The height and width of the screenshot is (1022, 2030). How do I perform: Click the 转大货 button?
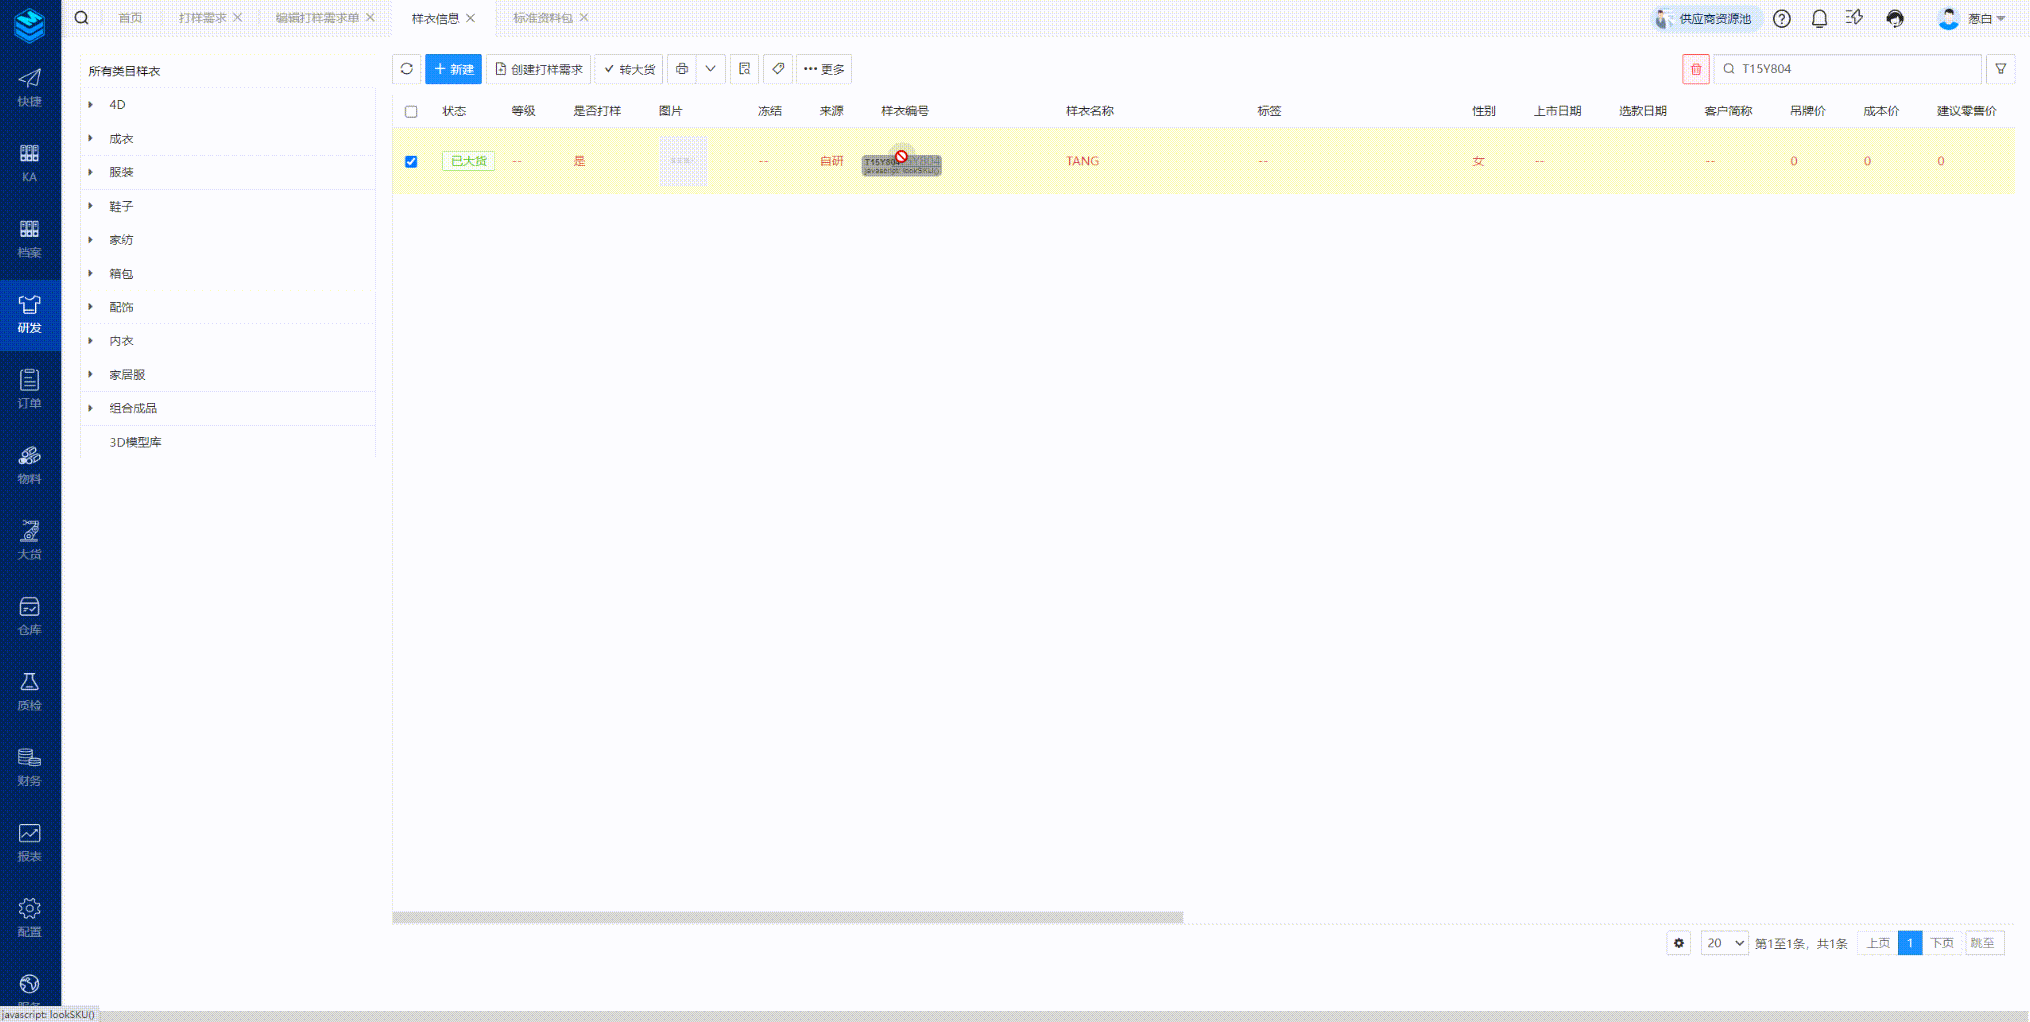[629, 69]
